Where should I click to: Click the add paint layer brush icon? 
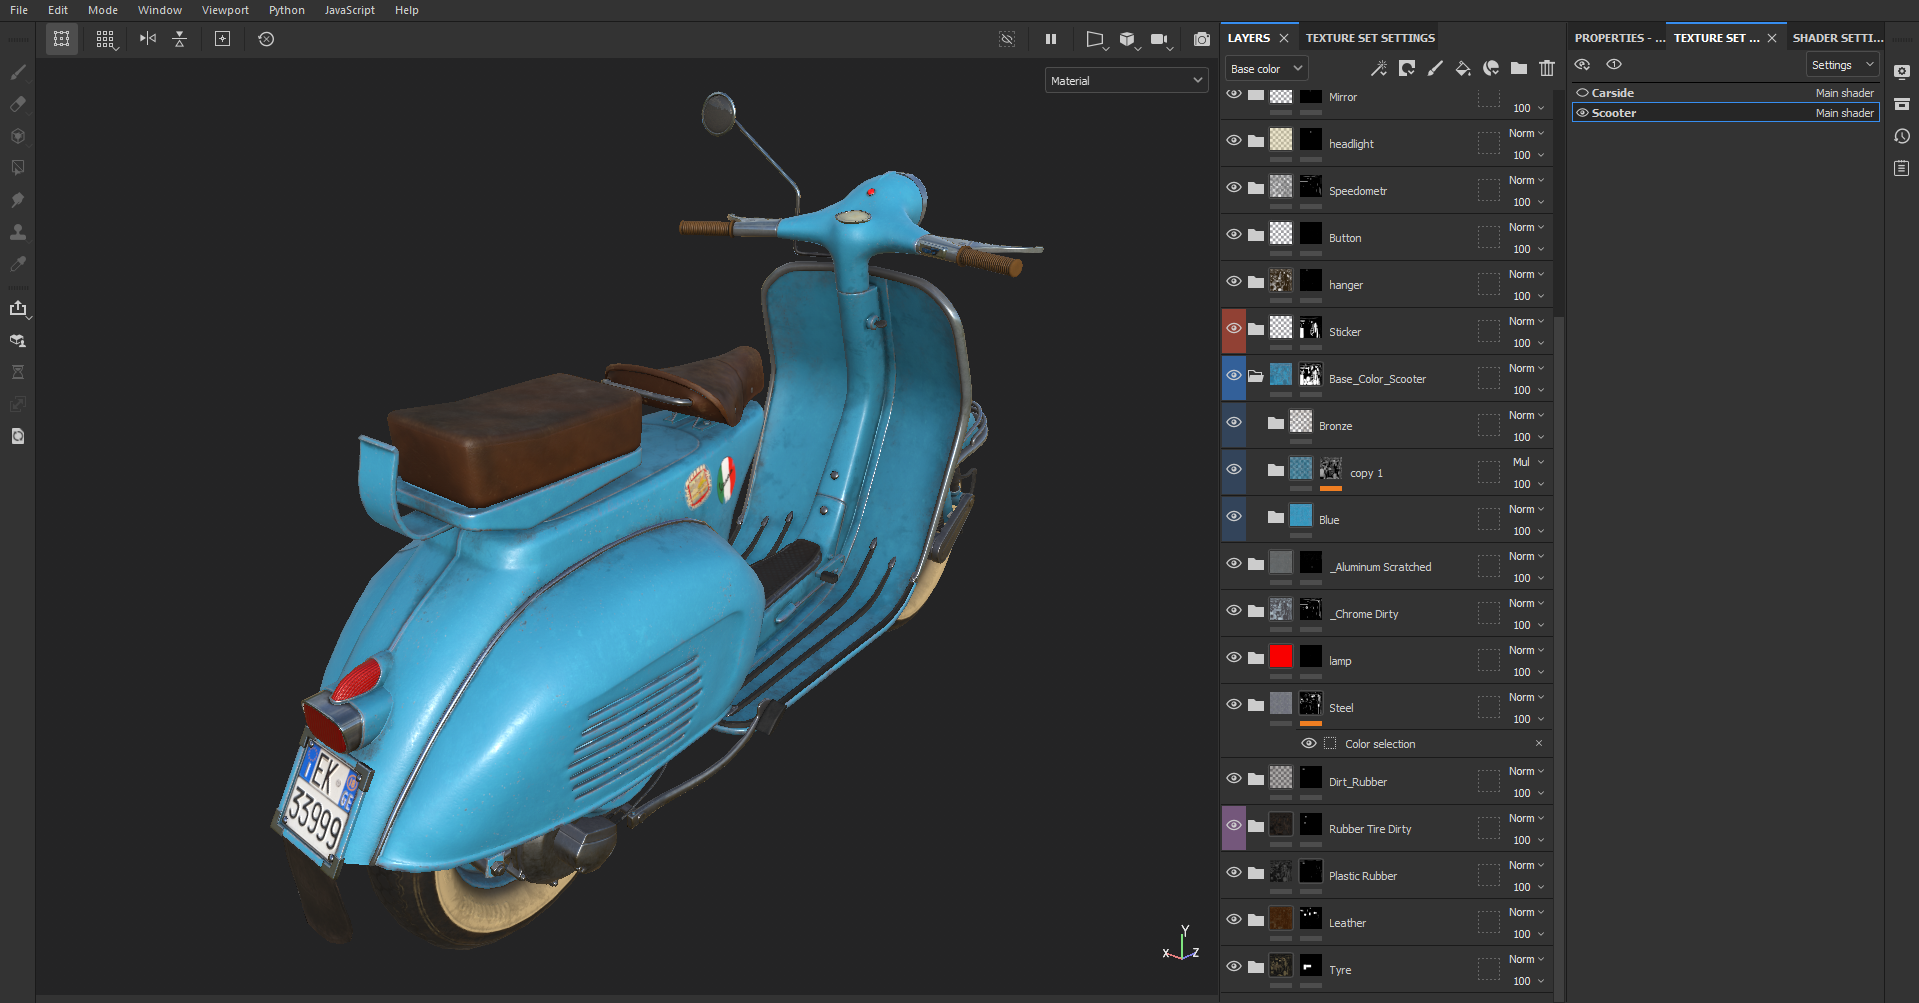point(1435,69)
